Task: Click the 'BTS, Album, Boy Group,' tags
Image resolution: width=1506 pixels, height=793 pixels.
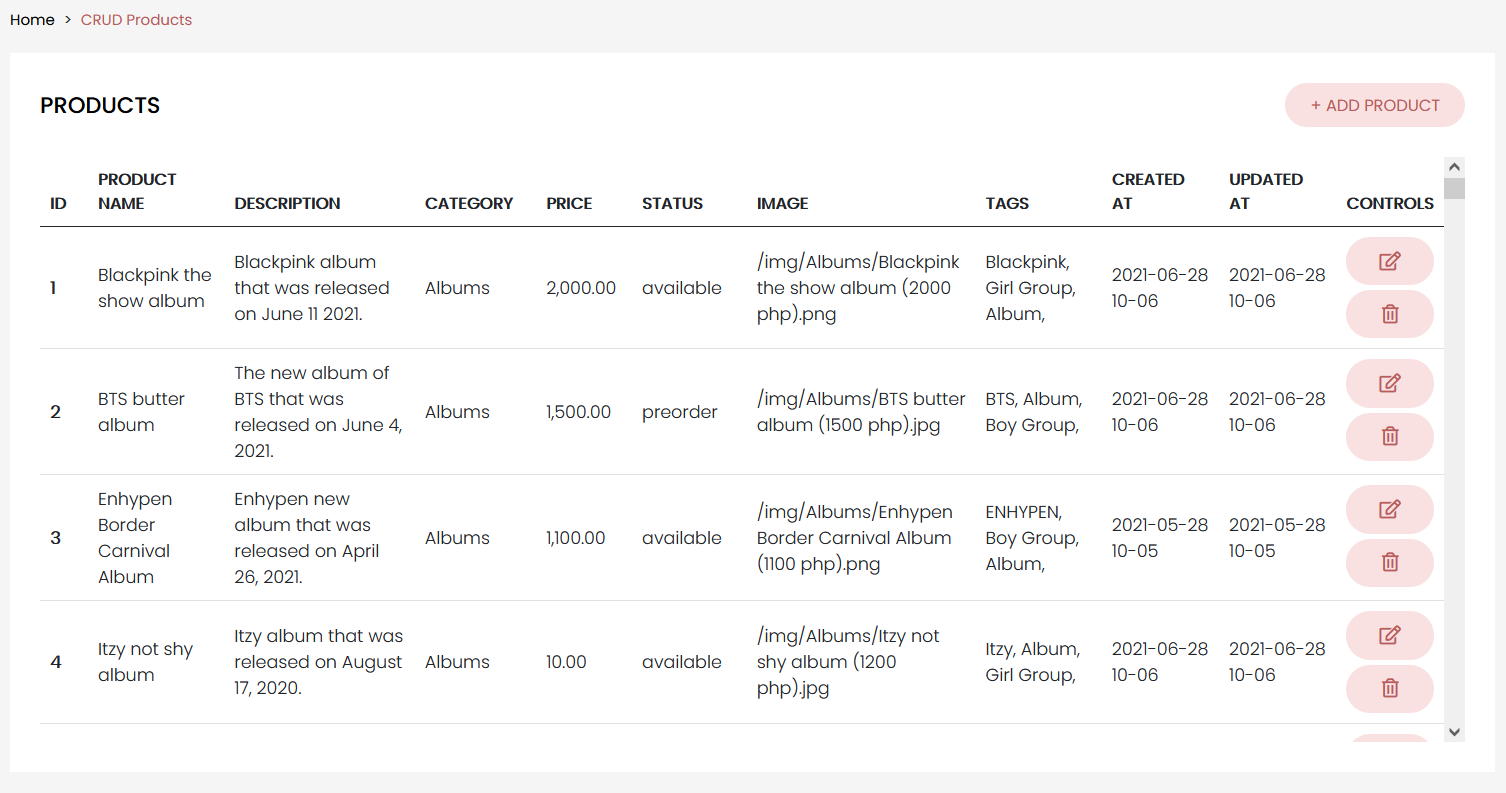Action: [1033, 412]
